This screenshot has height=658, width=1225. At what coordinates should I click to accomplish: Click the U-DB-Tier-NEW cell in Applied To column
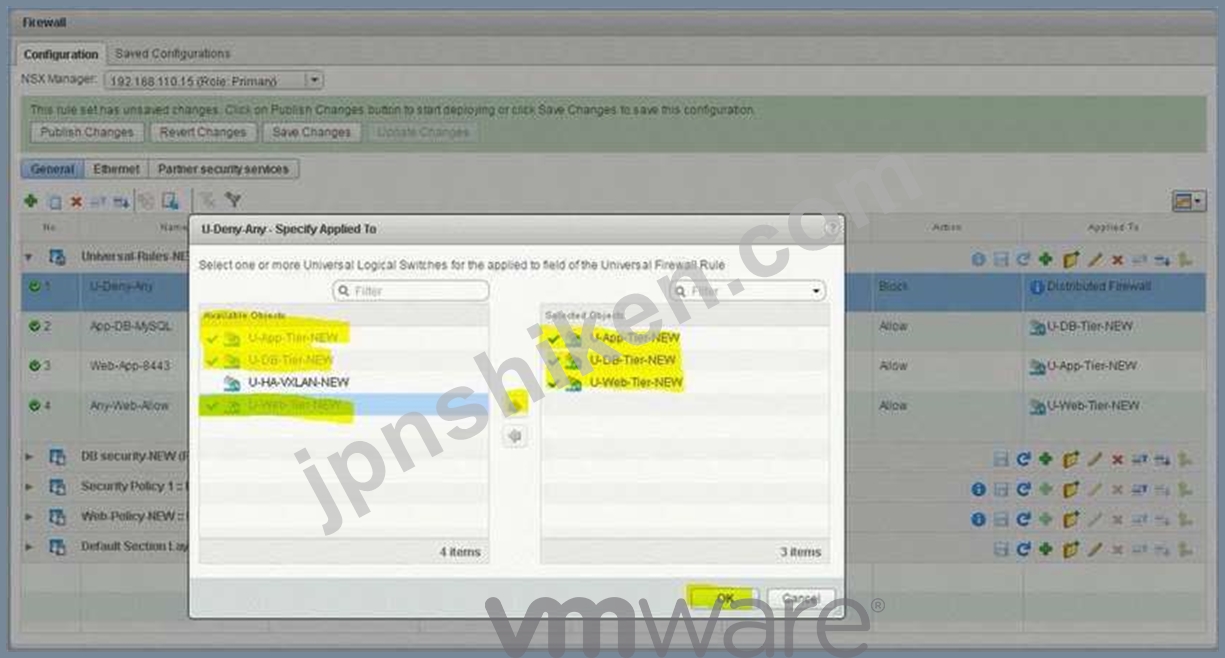(x=1091, y=326)
